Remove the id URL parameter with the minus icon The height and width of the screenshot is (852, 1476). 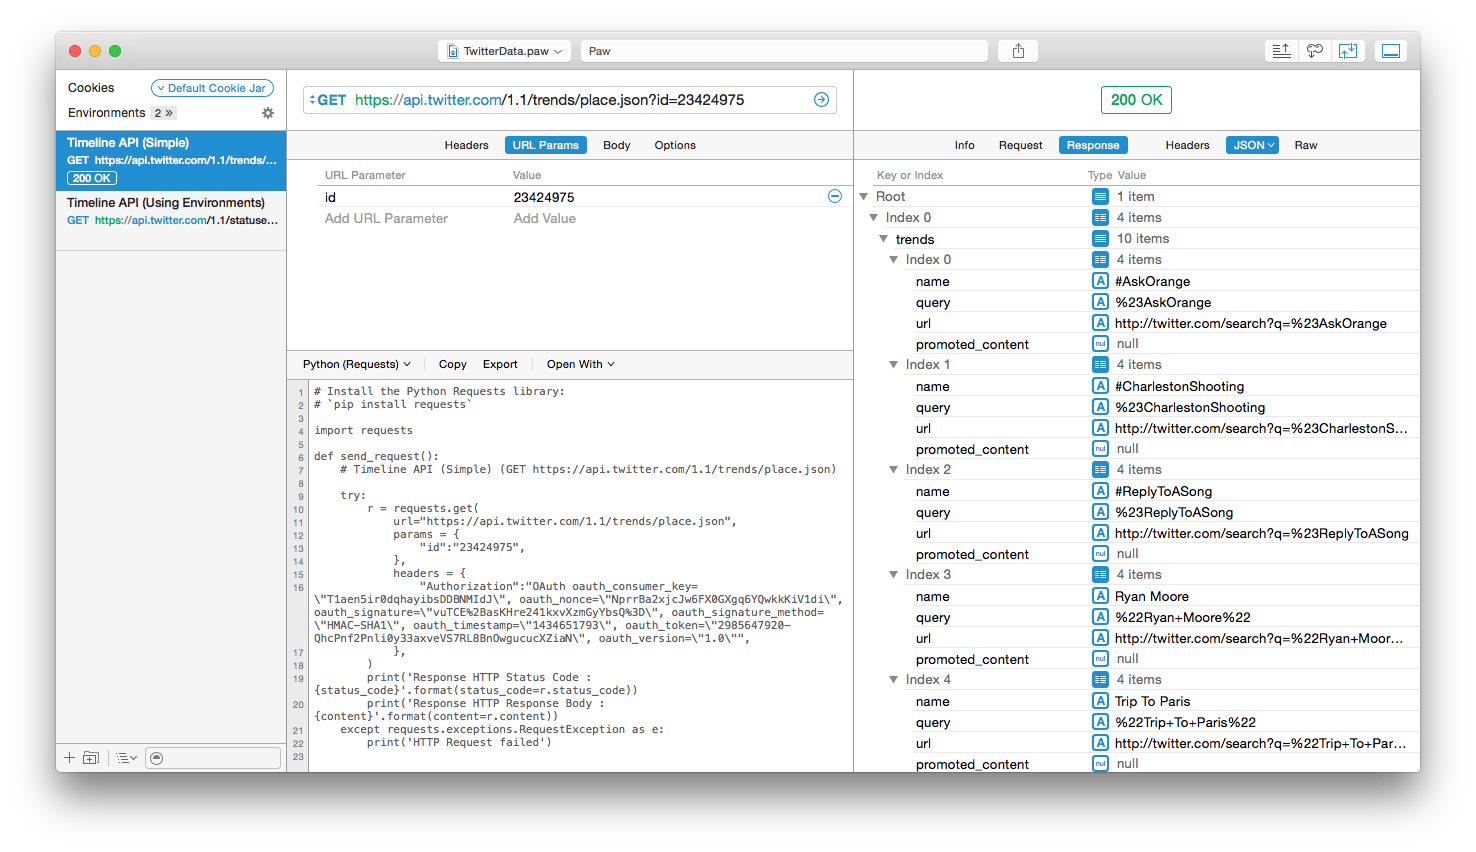[835, 197]
